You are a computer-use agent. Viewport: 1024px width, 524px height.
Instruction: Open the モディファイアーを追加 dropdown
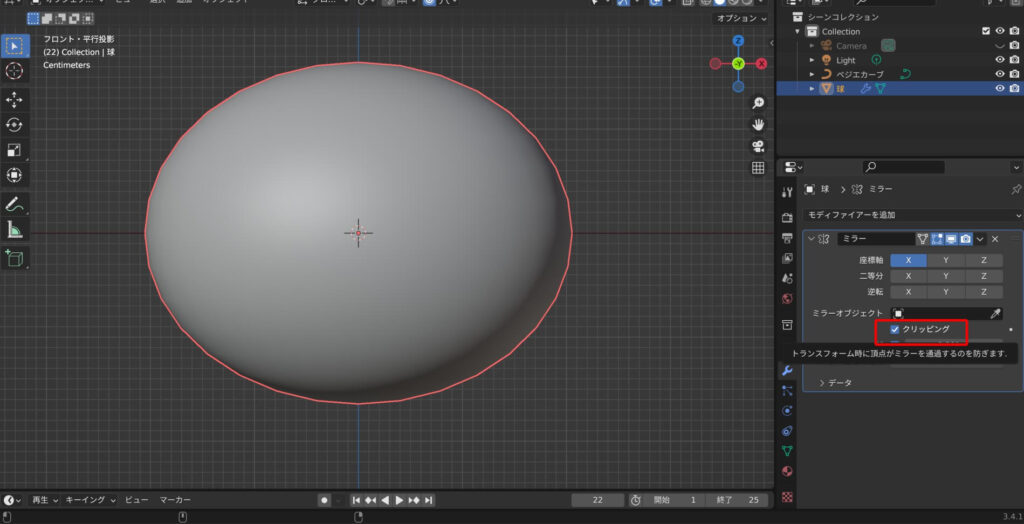[913, 215]
